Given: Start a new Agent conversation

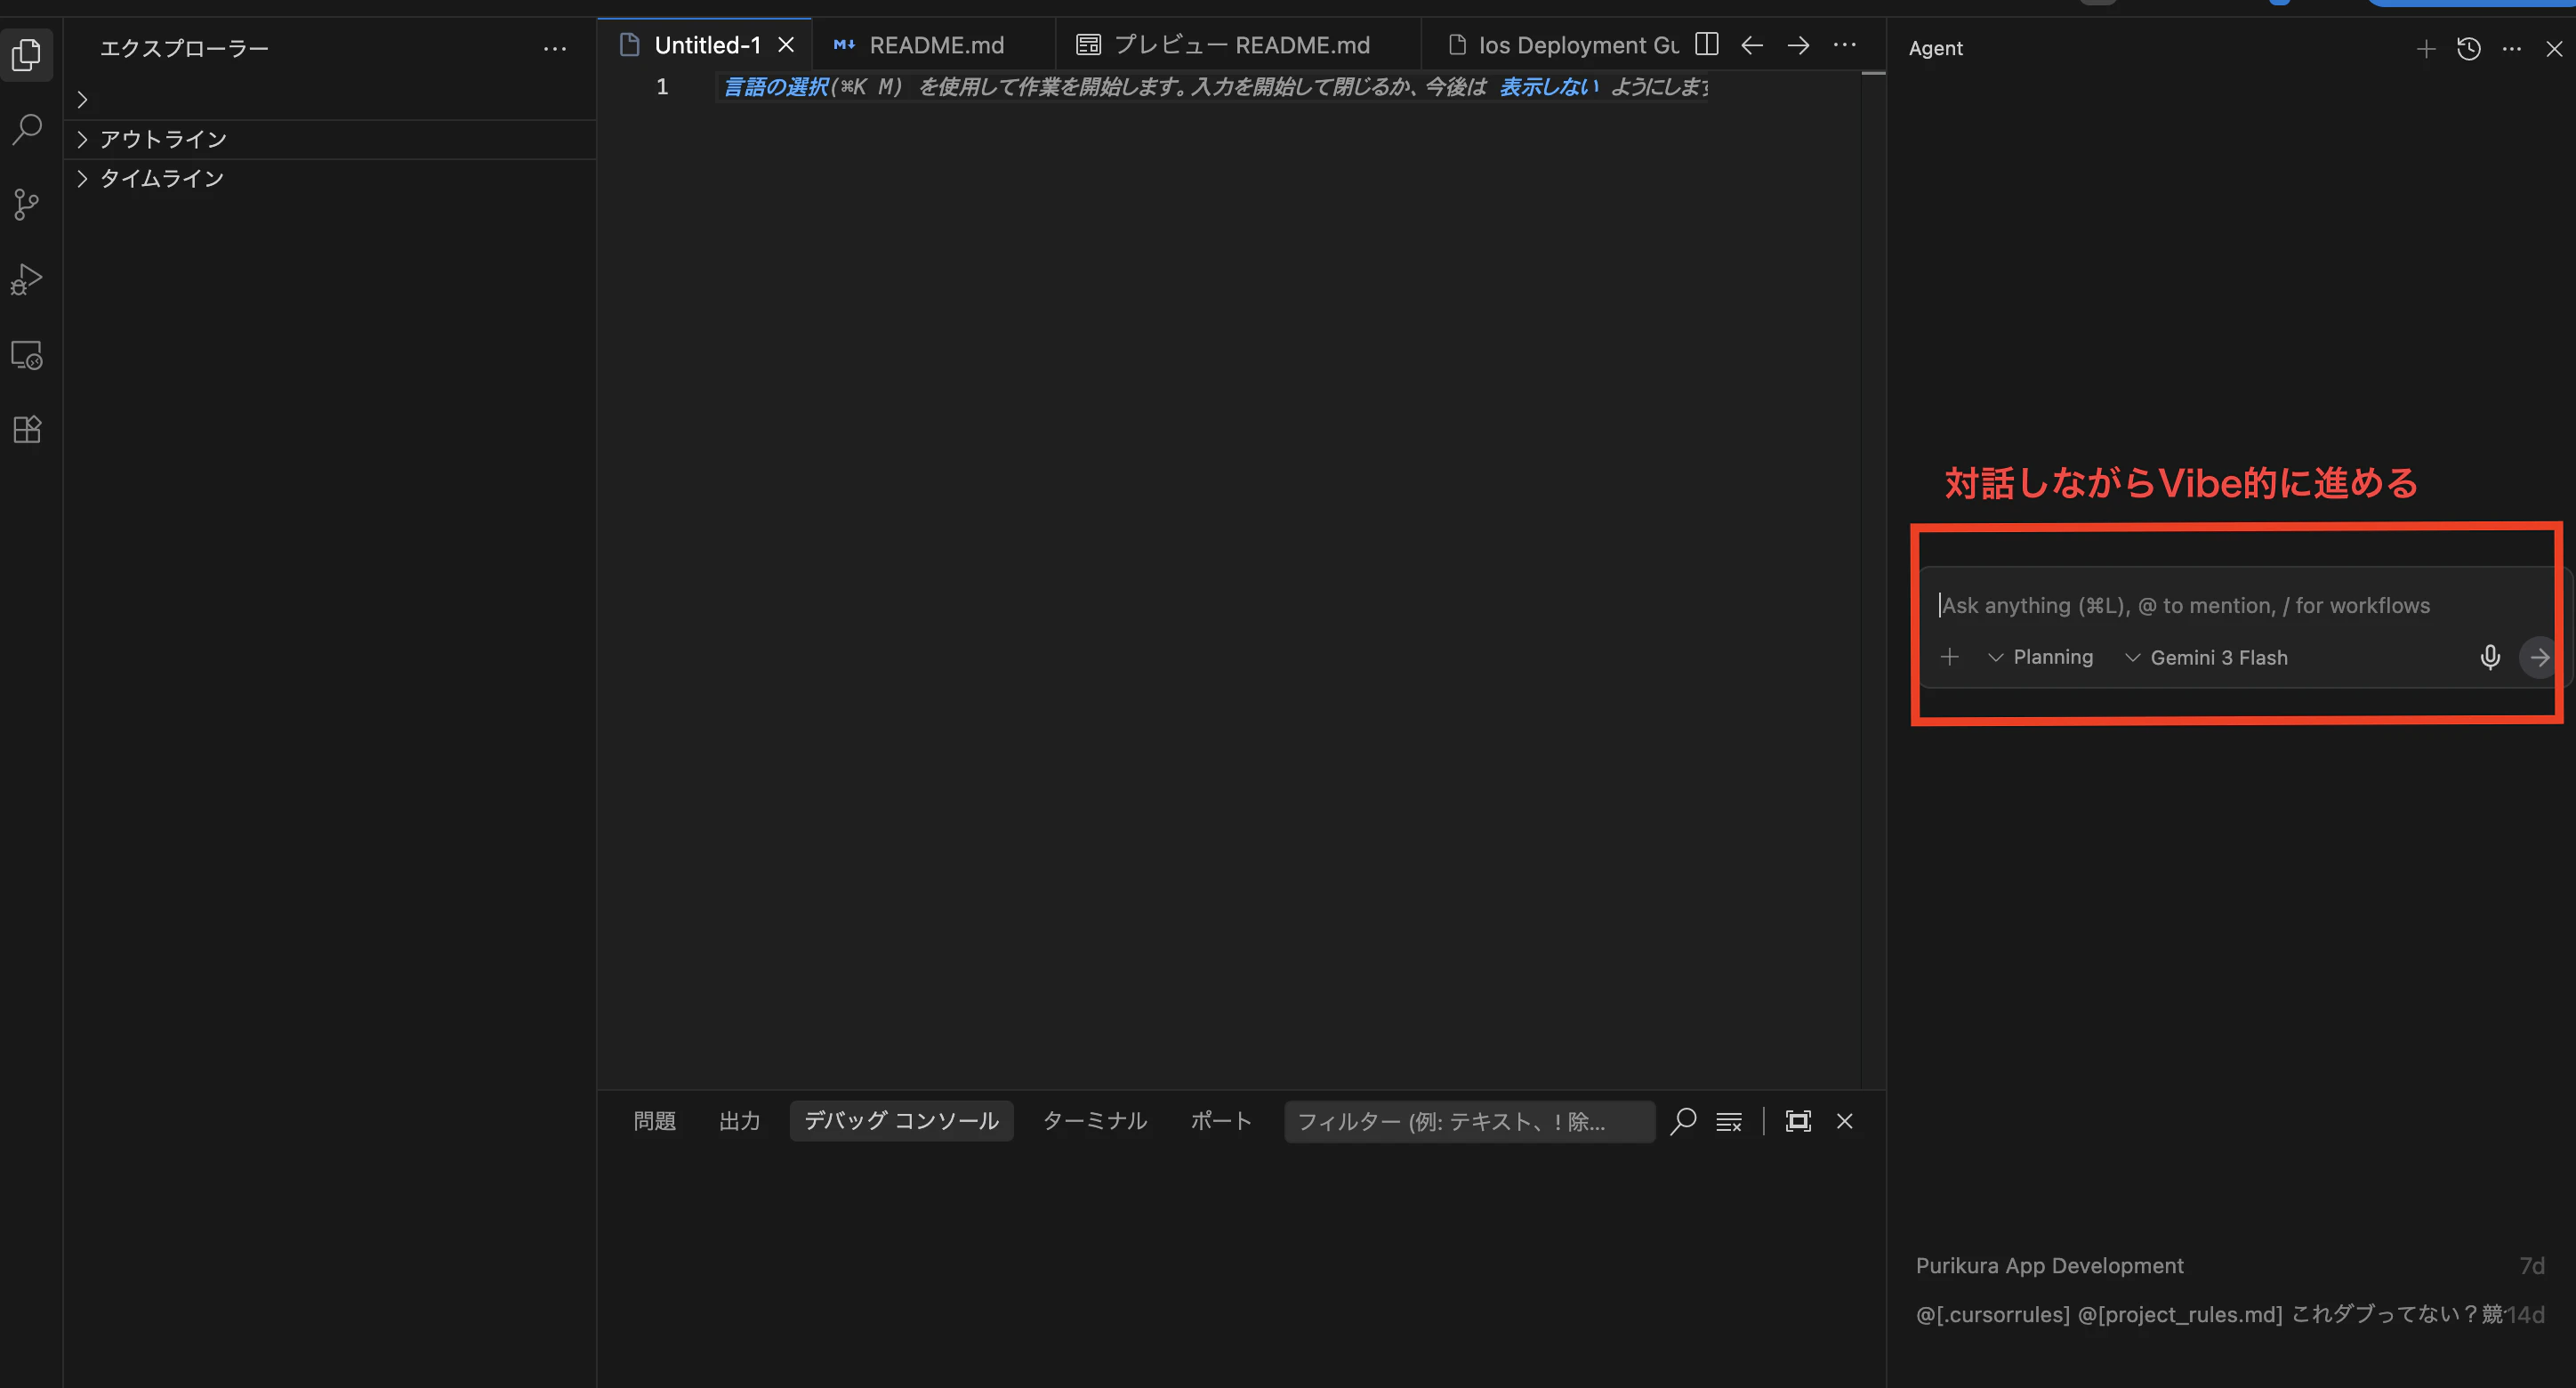Looking at the screenshot, I should coord(2425,48).
